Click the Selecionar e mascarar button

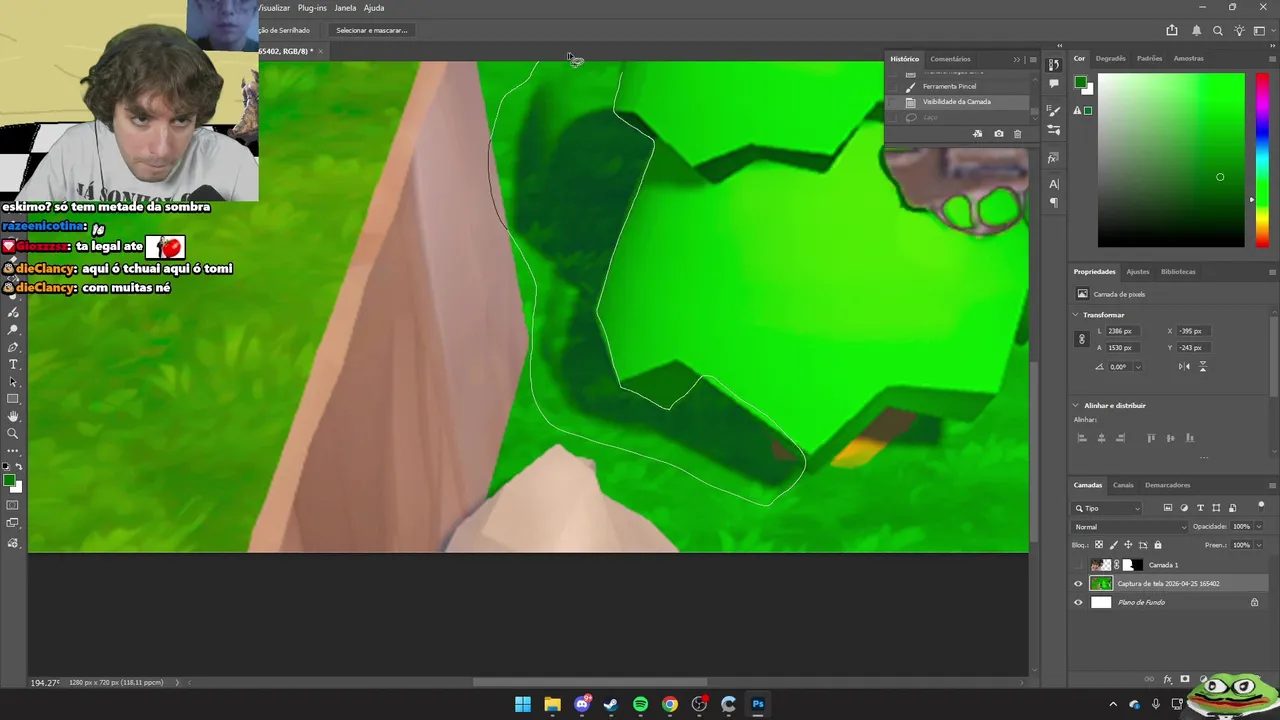pyautogui.click(x=371, y=30)
